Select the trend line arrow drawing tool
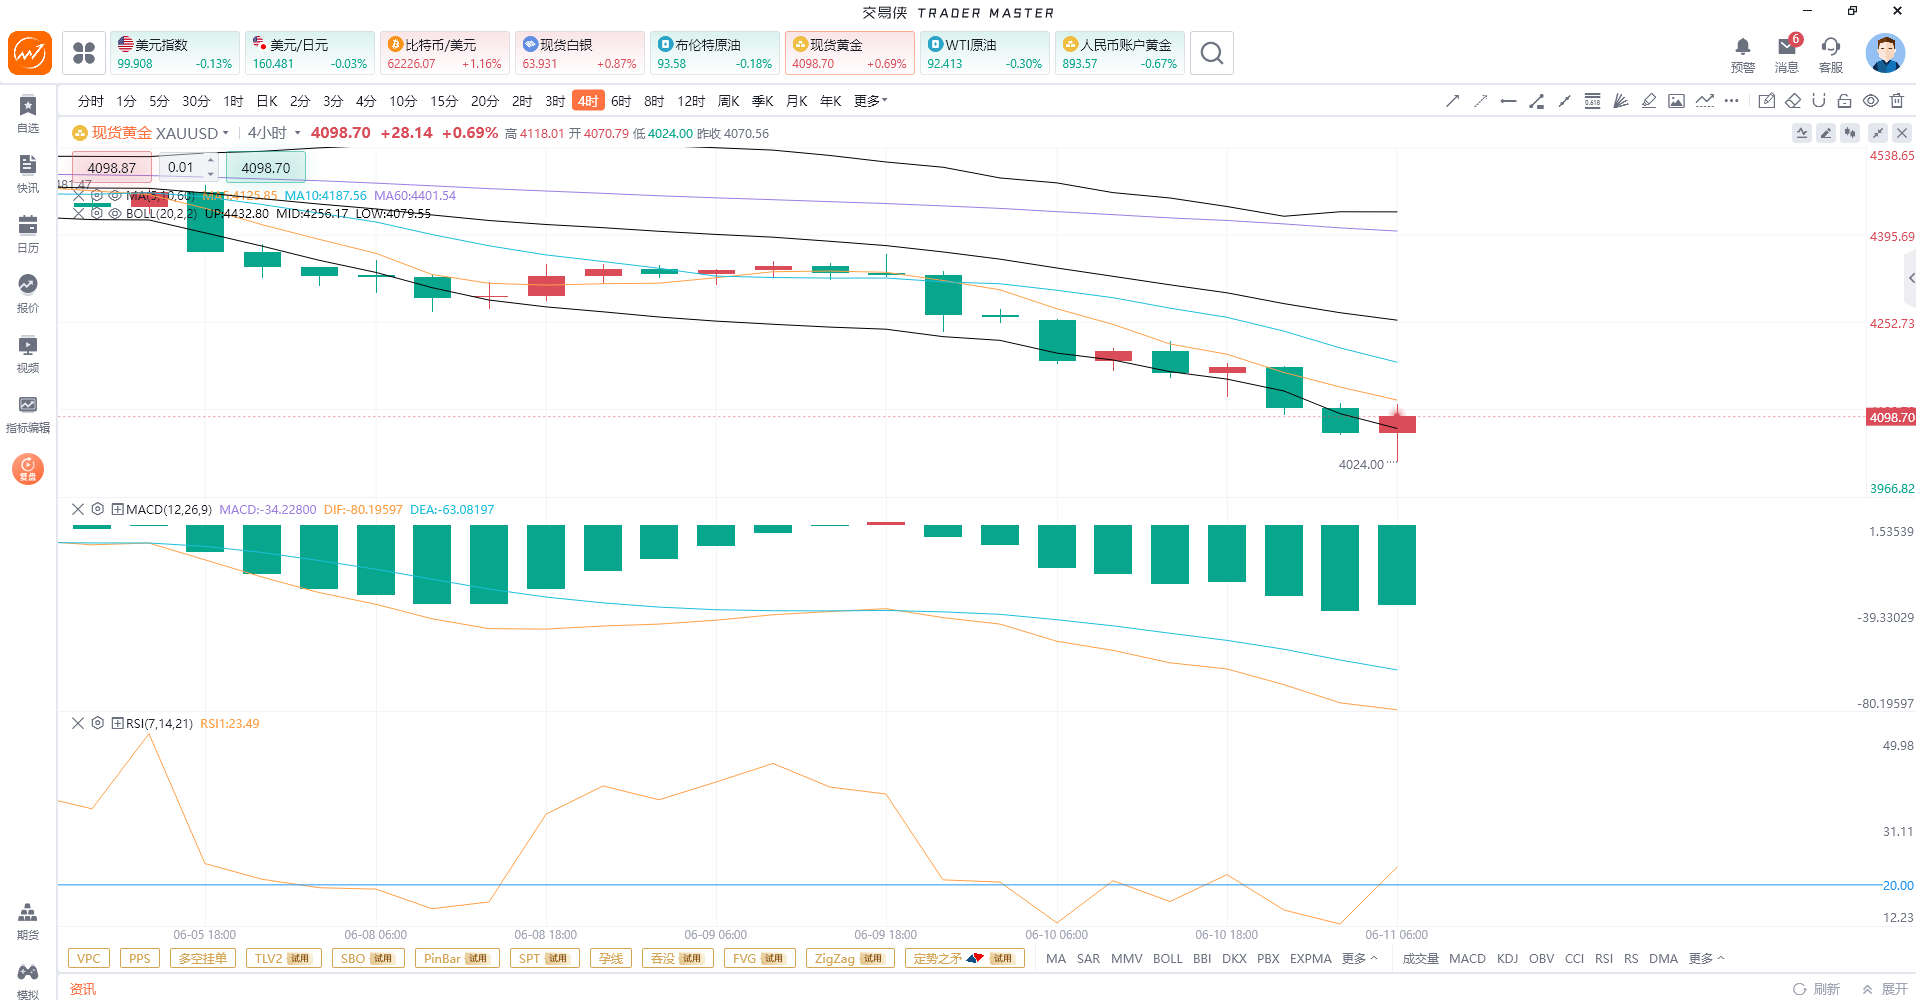 1452,101
